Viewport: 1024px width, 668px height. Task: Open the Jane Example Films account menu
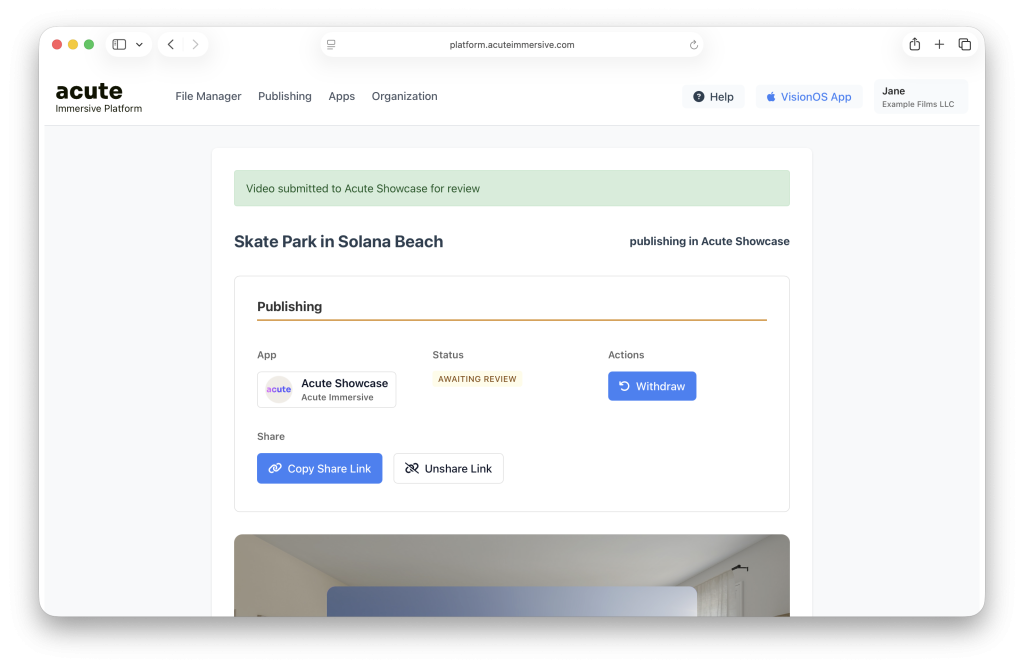[920, 97]
